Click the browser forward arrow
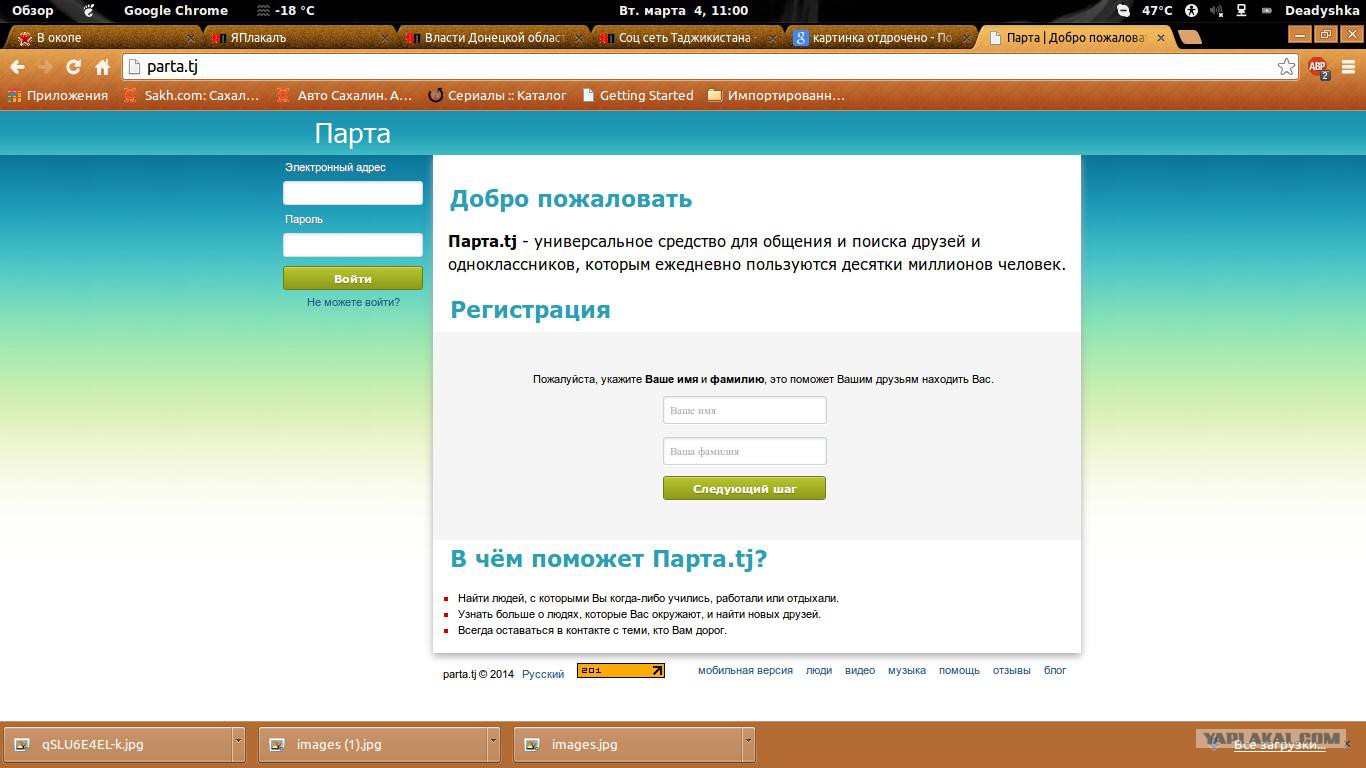 (x=45, y=67)
